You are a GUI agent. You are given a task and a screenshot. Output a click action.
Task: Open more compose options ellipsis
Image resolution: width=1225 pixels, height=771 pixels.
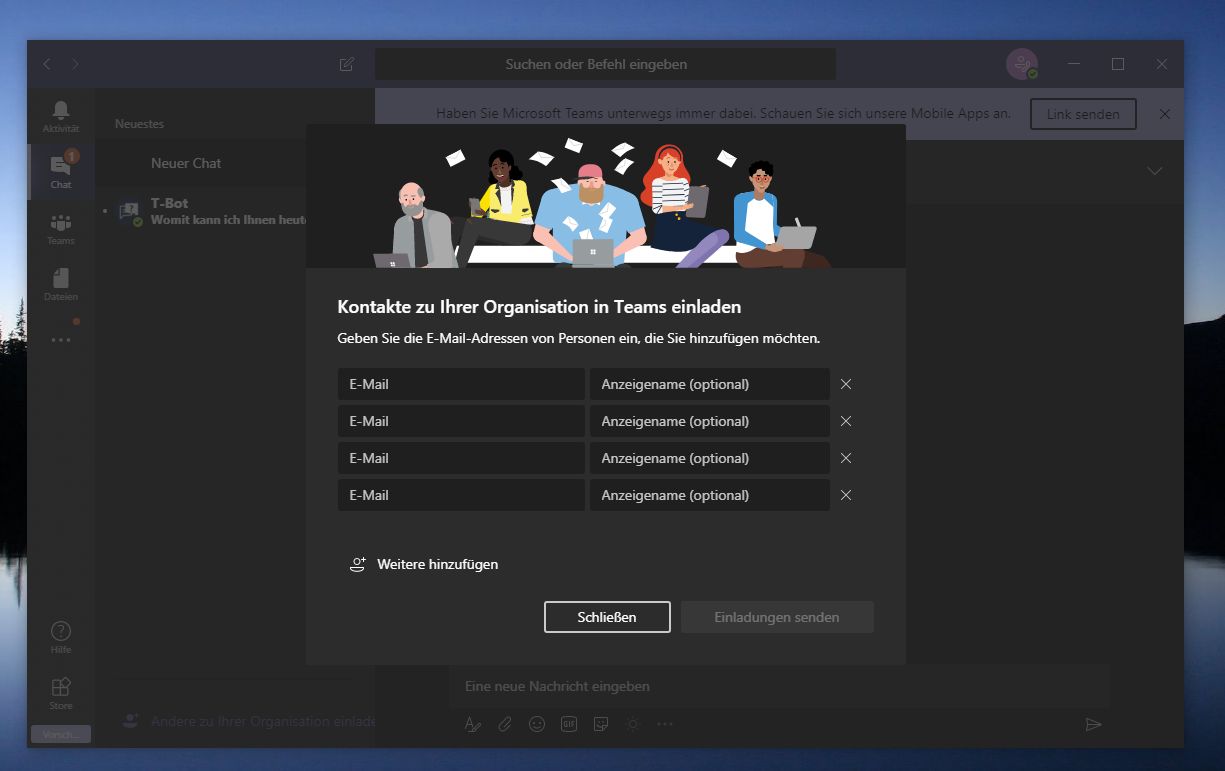(x=665, y=724)
